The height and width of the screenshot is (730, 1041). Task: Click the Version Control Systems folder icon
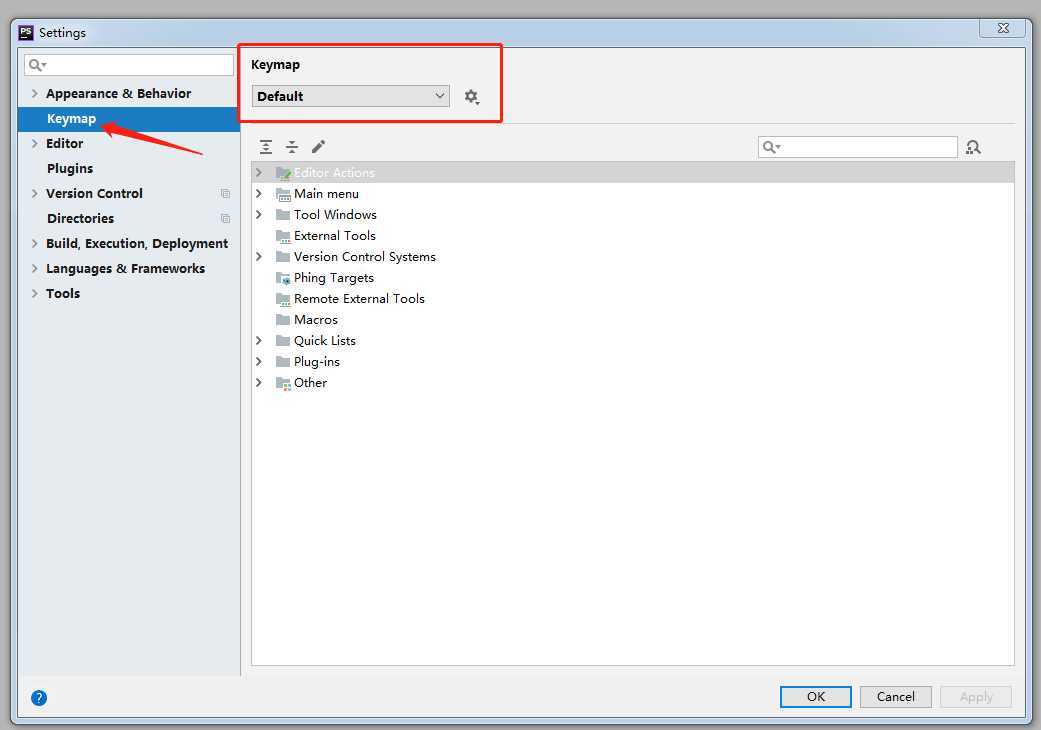[x=283, y=257]
